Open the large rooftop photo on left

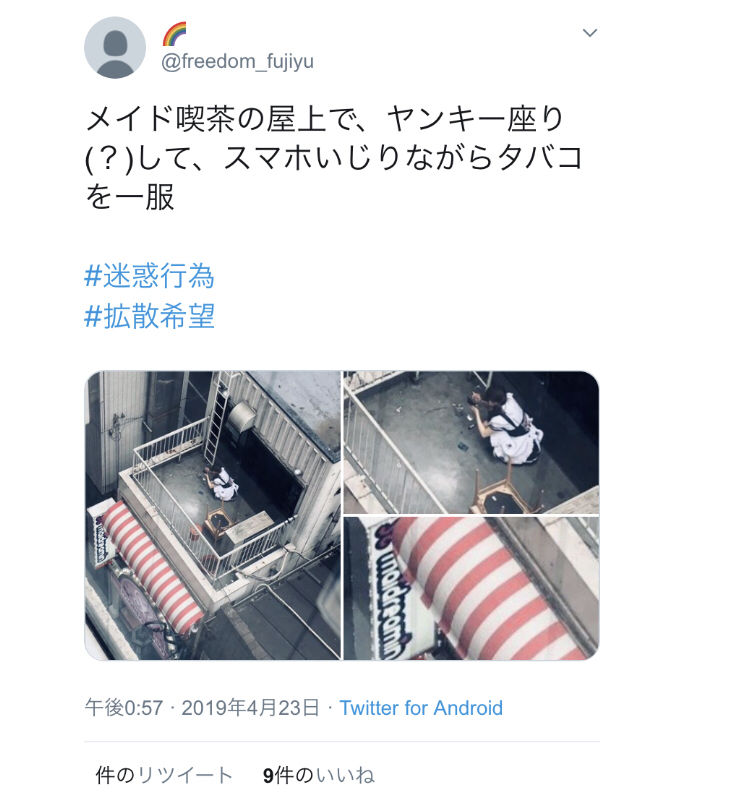[212, 515]
